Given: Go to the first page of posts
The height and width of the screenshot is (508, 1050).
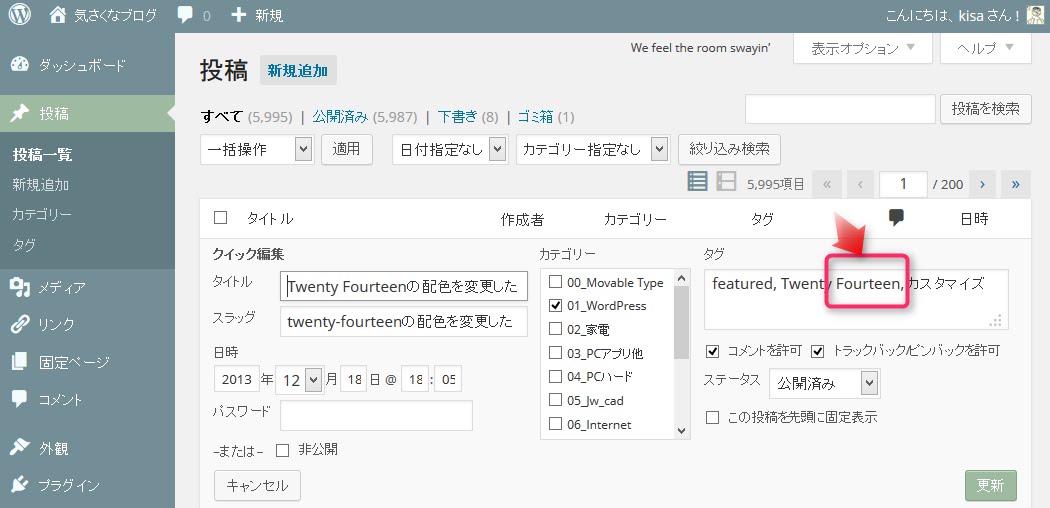Looking at the screenshot, I should pos(827,184).
